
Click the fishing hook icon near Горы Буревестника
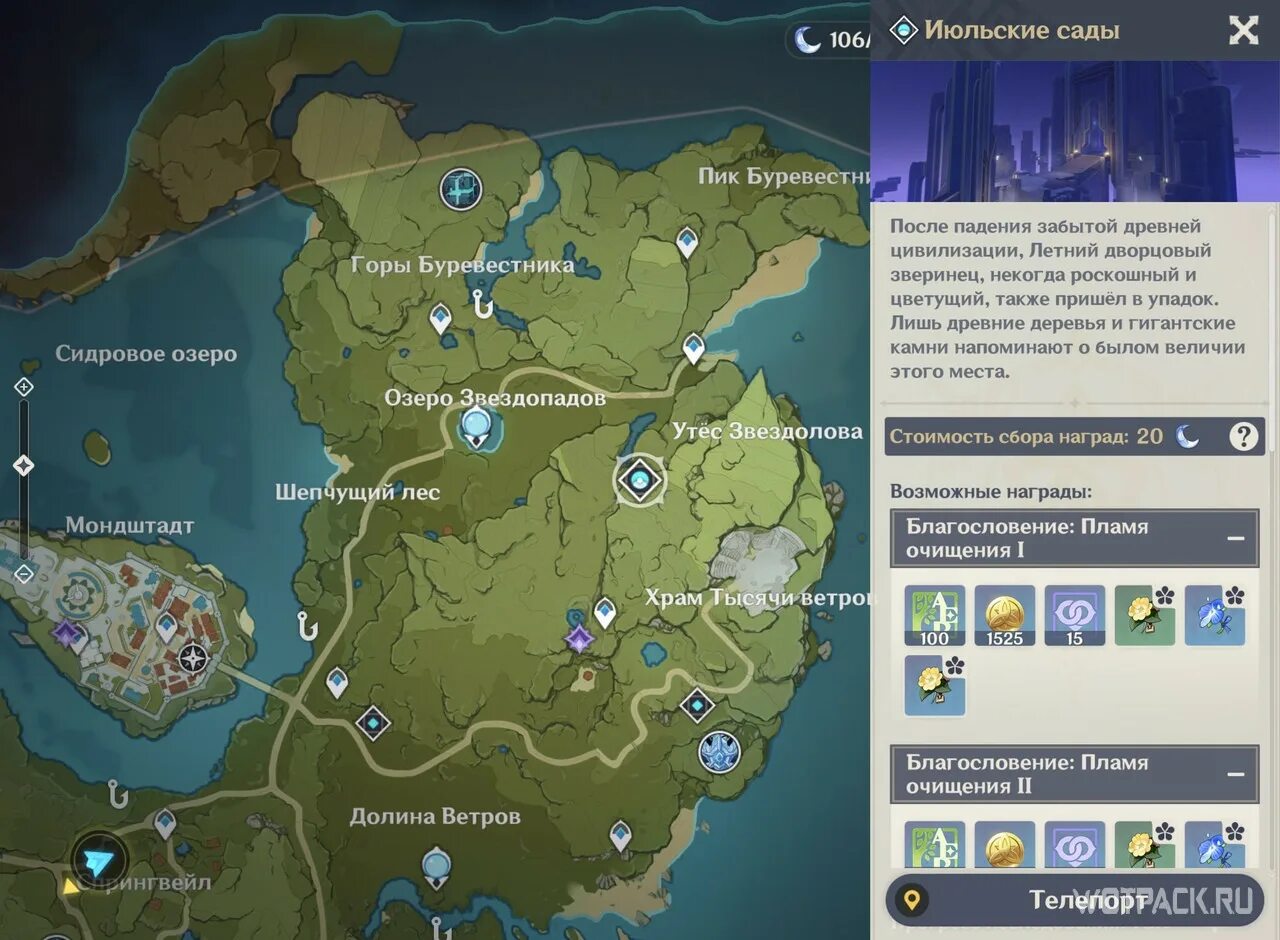483,303
